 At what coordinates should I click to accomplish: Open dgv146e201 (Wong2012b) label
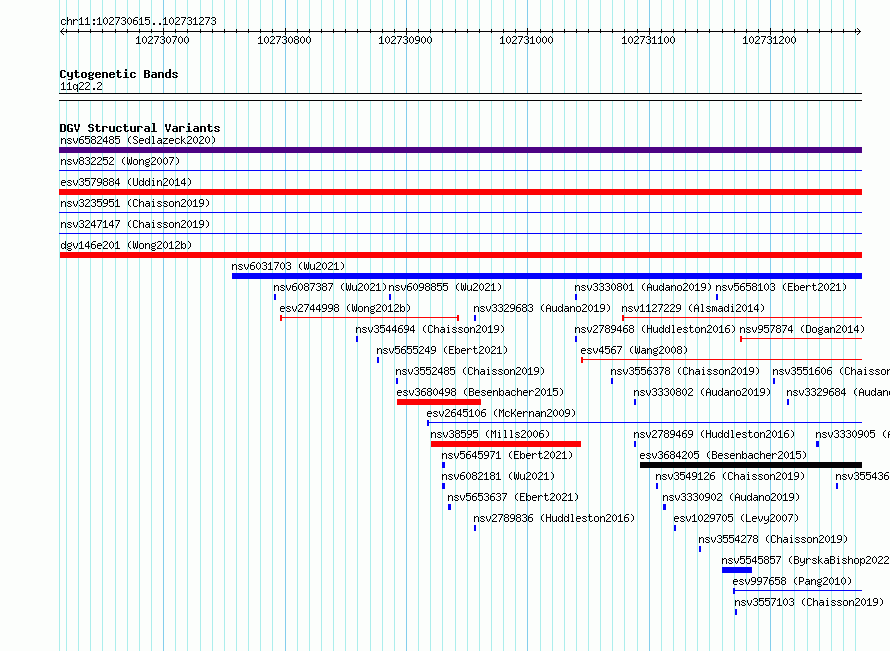pos(126,245)
